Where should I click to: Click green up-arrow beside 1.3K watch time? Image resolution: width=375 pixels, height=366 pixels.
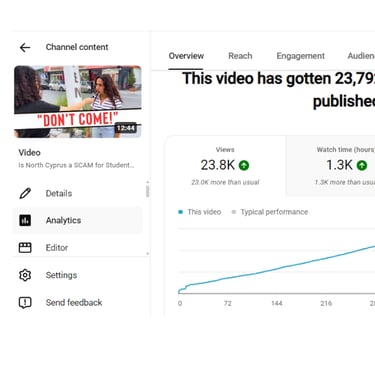[x=362, y=165]
